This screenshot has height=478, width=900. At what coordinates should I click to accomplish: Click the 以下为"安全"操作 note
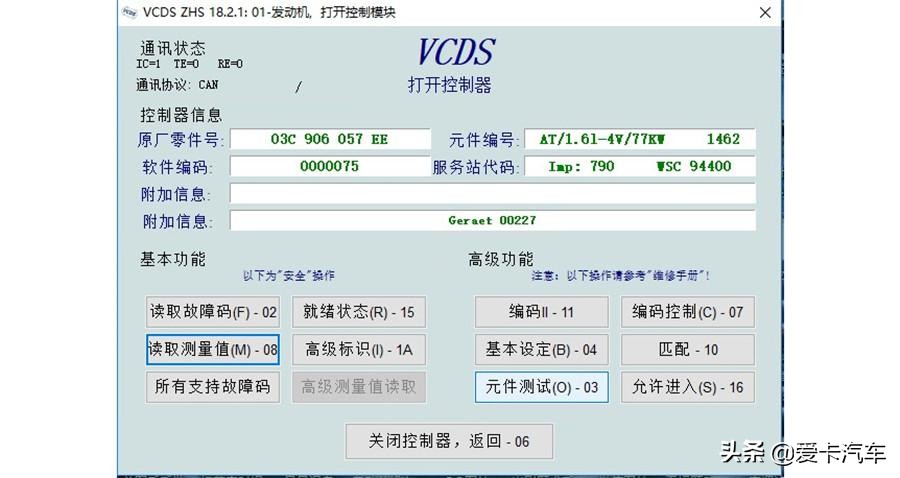(x=289, y=276)
